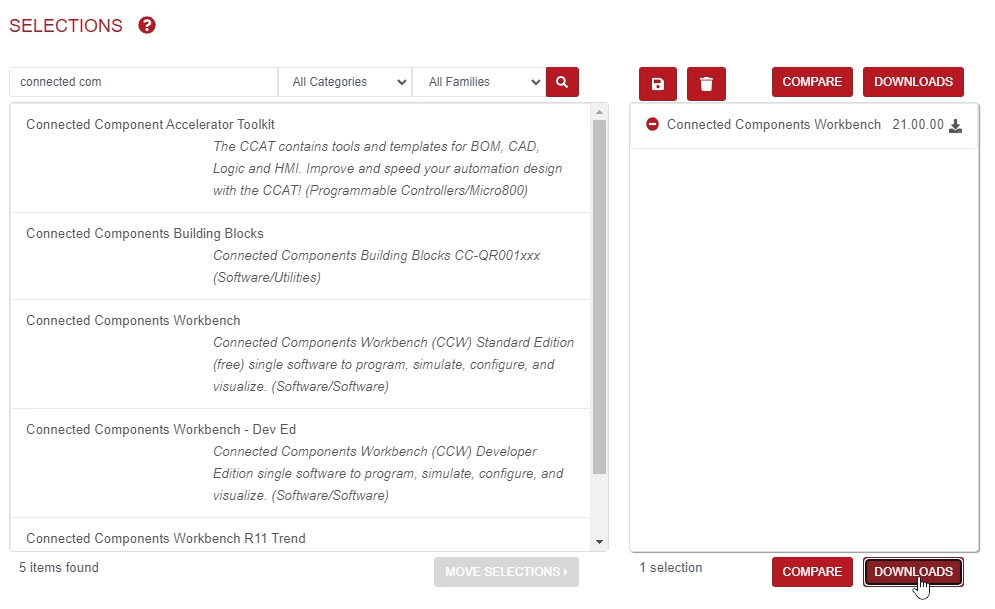This screenshot has width=995, height=609.
Task: Click the bottom DOWNLOADS button
Action: click(x=913, y=572)
